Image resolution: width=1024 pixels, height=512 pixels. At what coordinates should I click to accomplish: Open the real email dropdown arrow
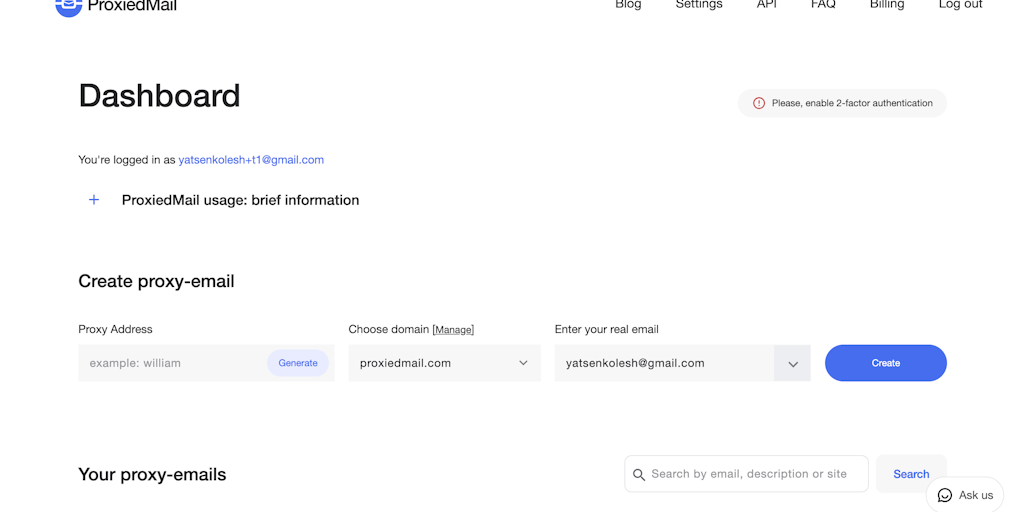pos(792,364)
